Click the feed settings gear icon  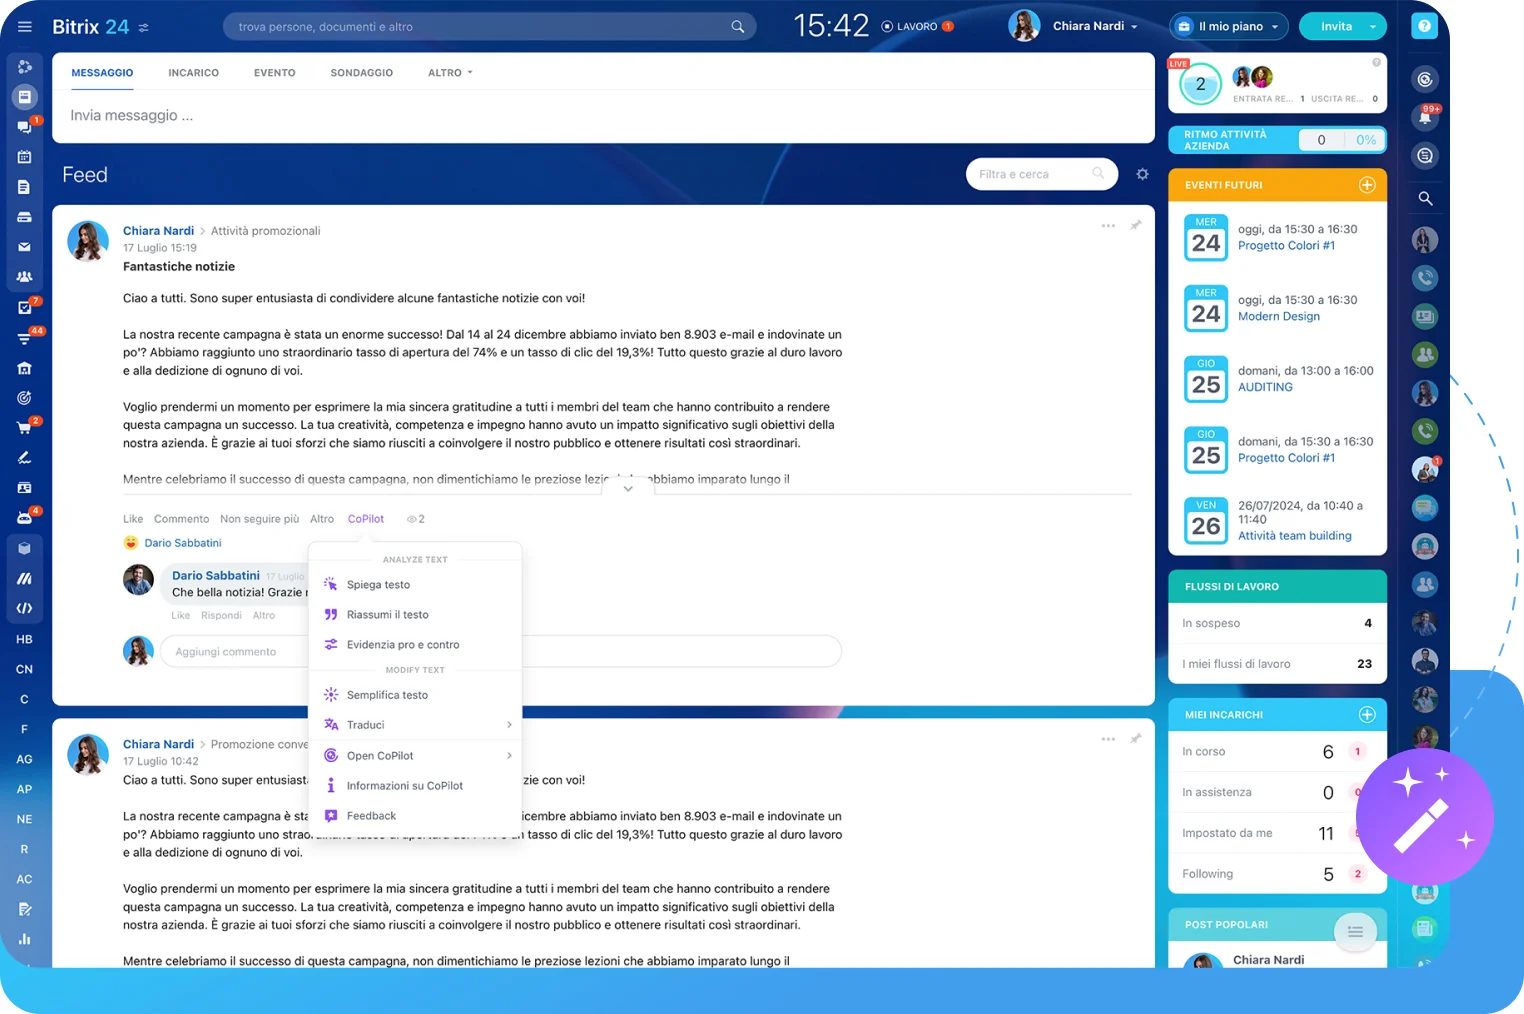[1142, 174]
